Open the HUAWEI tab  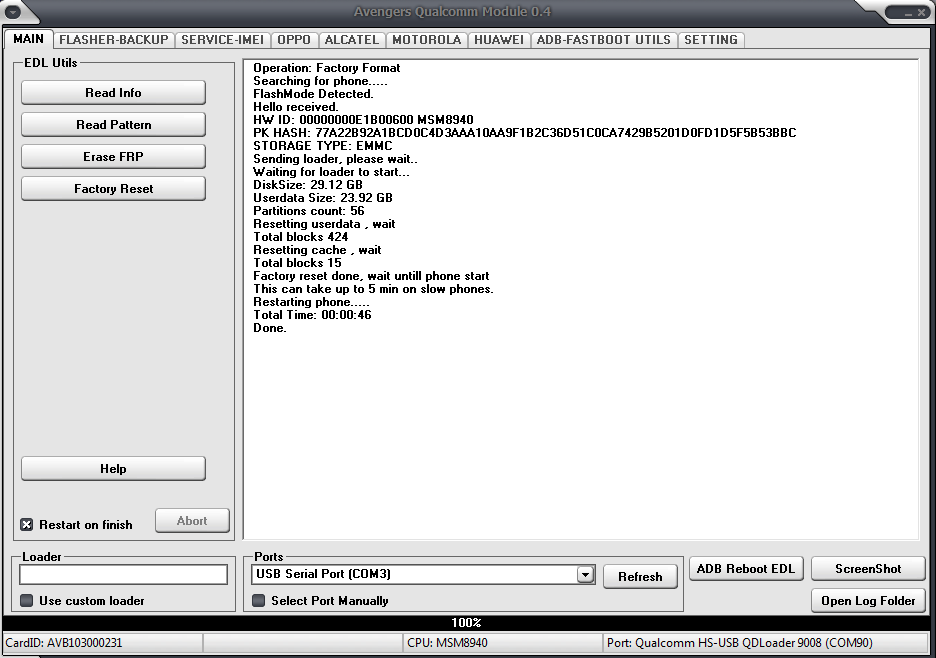498,39
